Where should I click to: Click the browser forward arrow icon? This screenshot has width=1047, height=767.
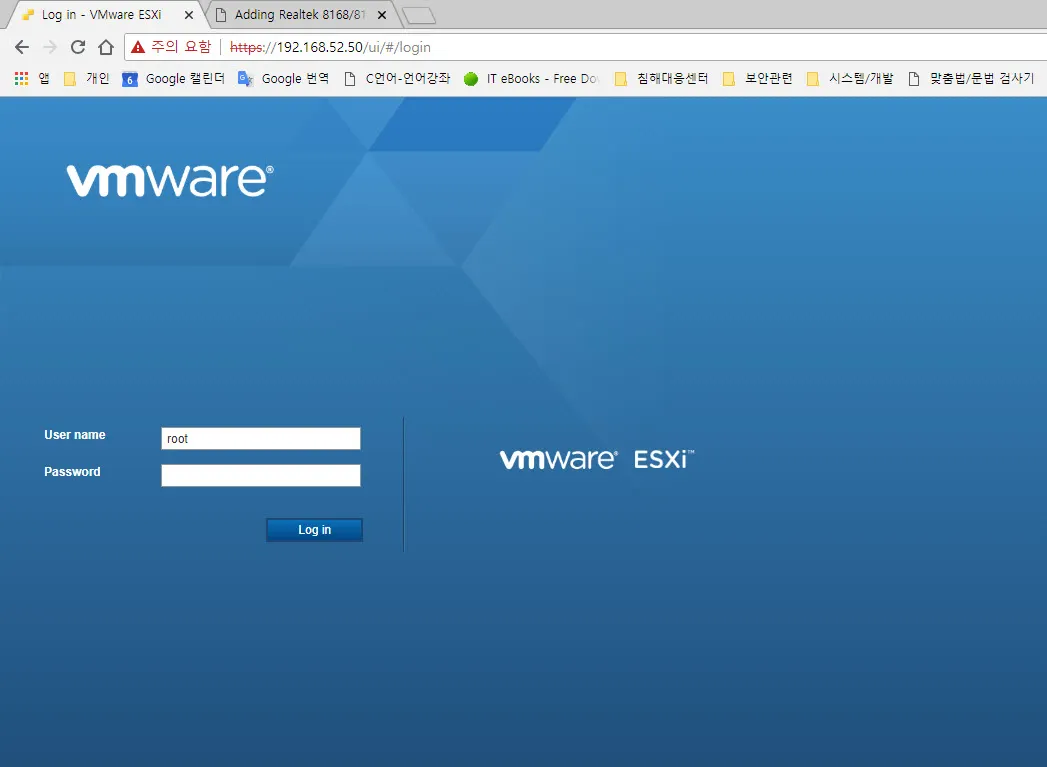[x=50, y=47]
